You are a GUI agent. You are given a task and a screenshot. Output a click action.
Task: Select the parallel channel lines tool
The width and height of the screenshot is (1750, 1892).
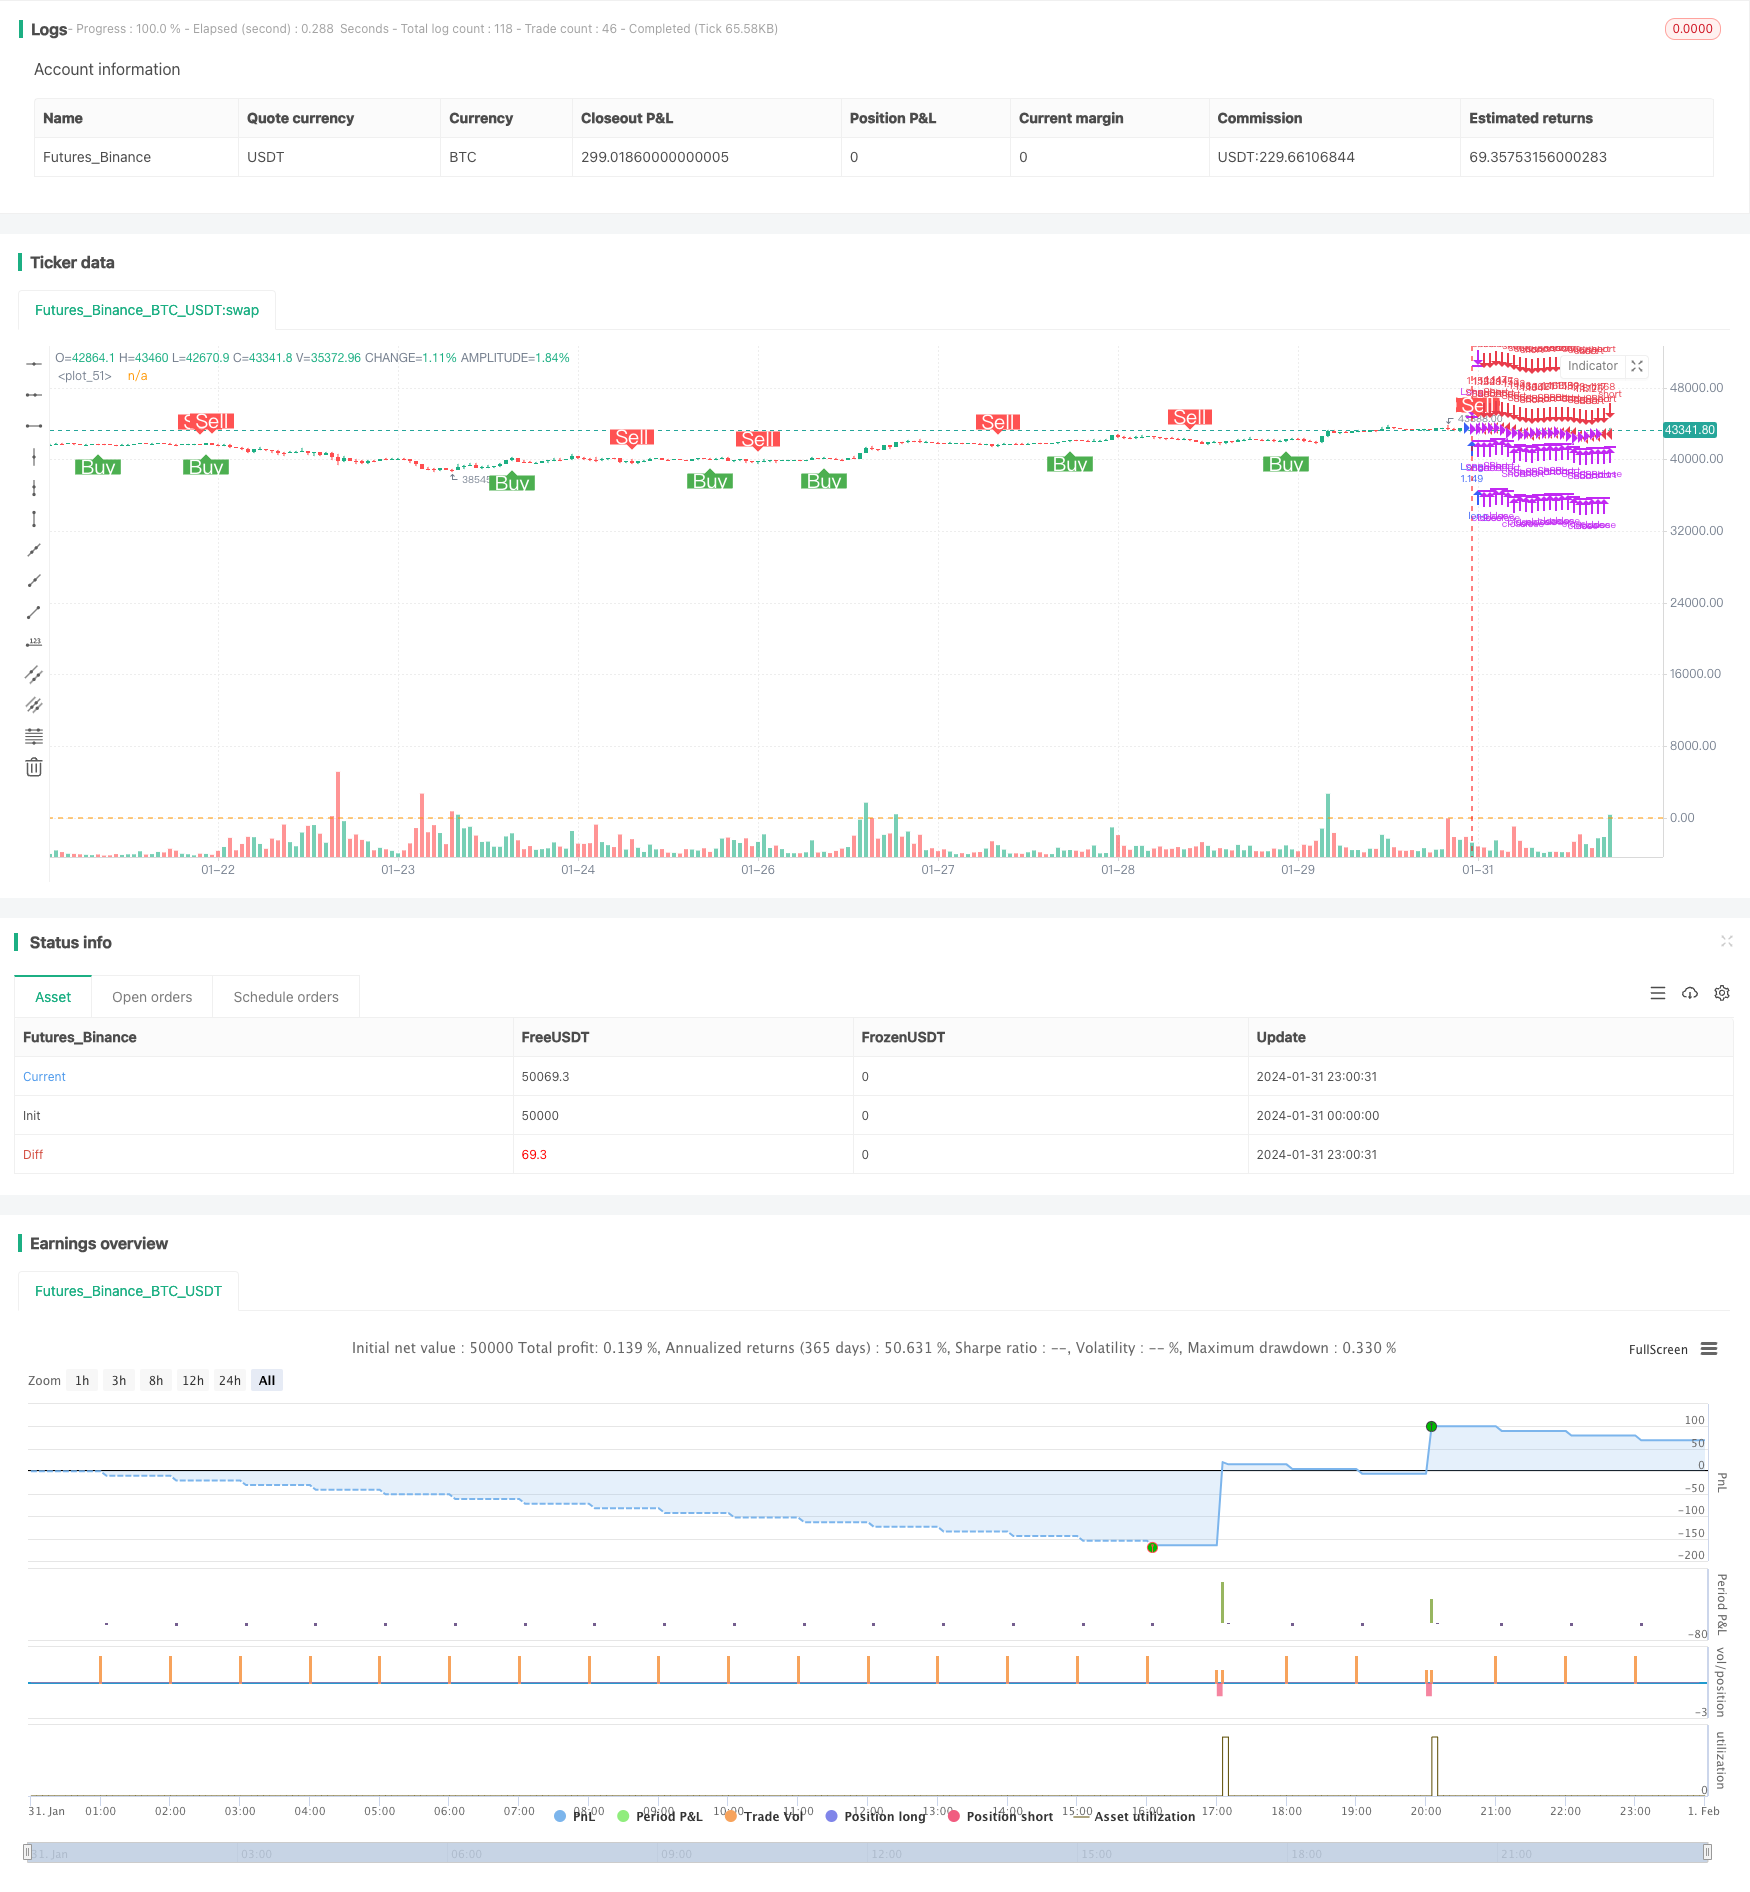34,674
